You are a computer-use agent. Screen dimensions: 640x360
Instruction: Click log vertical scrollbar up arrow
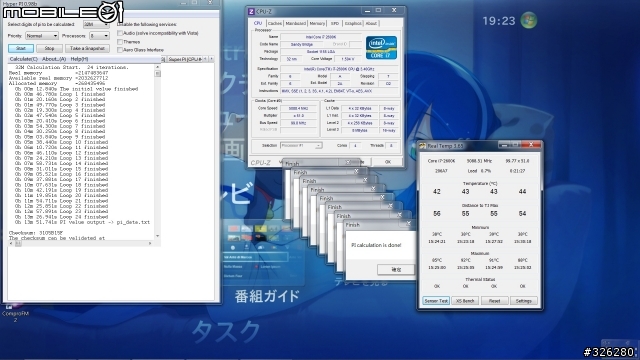158,67
